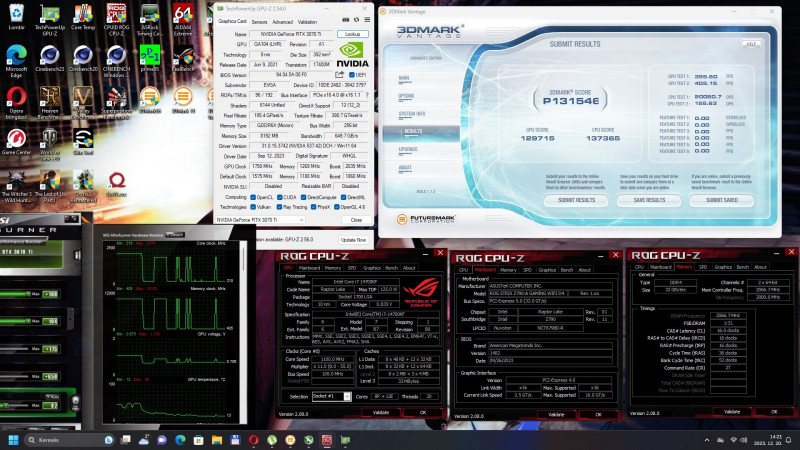This screenshot has width=800, height=450.
Task: Click Afterburner slider with +100 value
Action: (15, 294)
